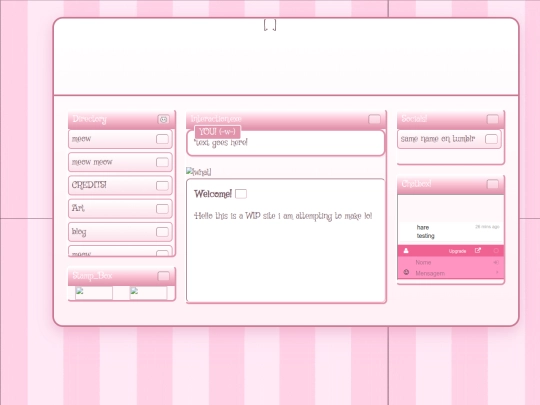This screenshot has width=540, height=405.
Task: Click the YOU! (-w-) name tag
Action: click(x=217, y=132)
